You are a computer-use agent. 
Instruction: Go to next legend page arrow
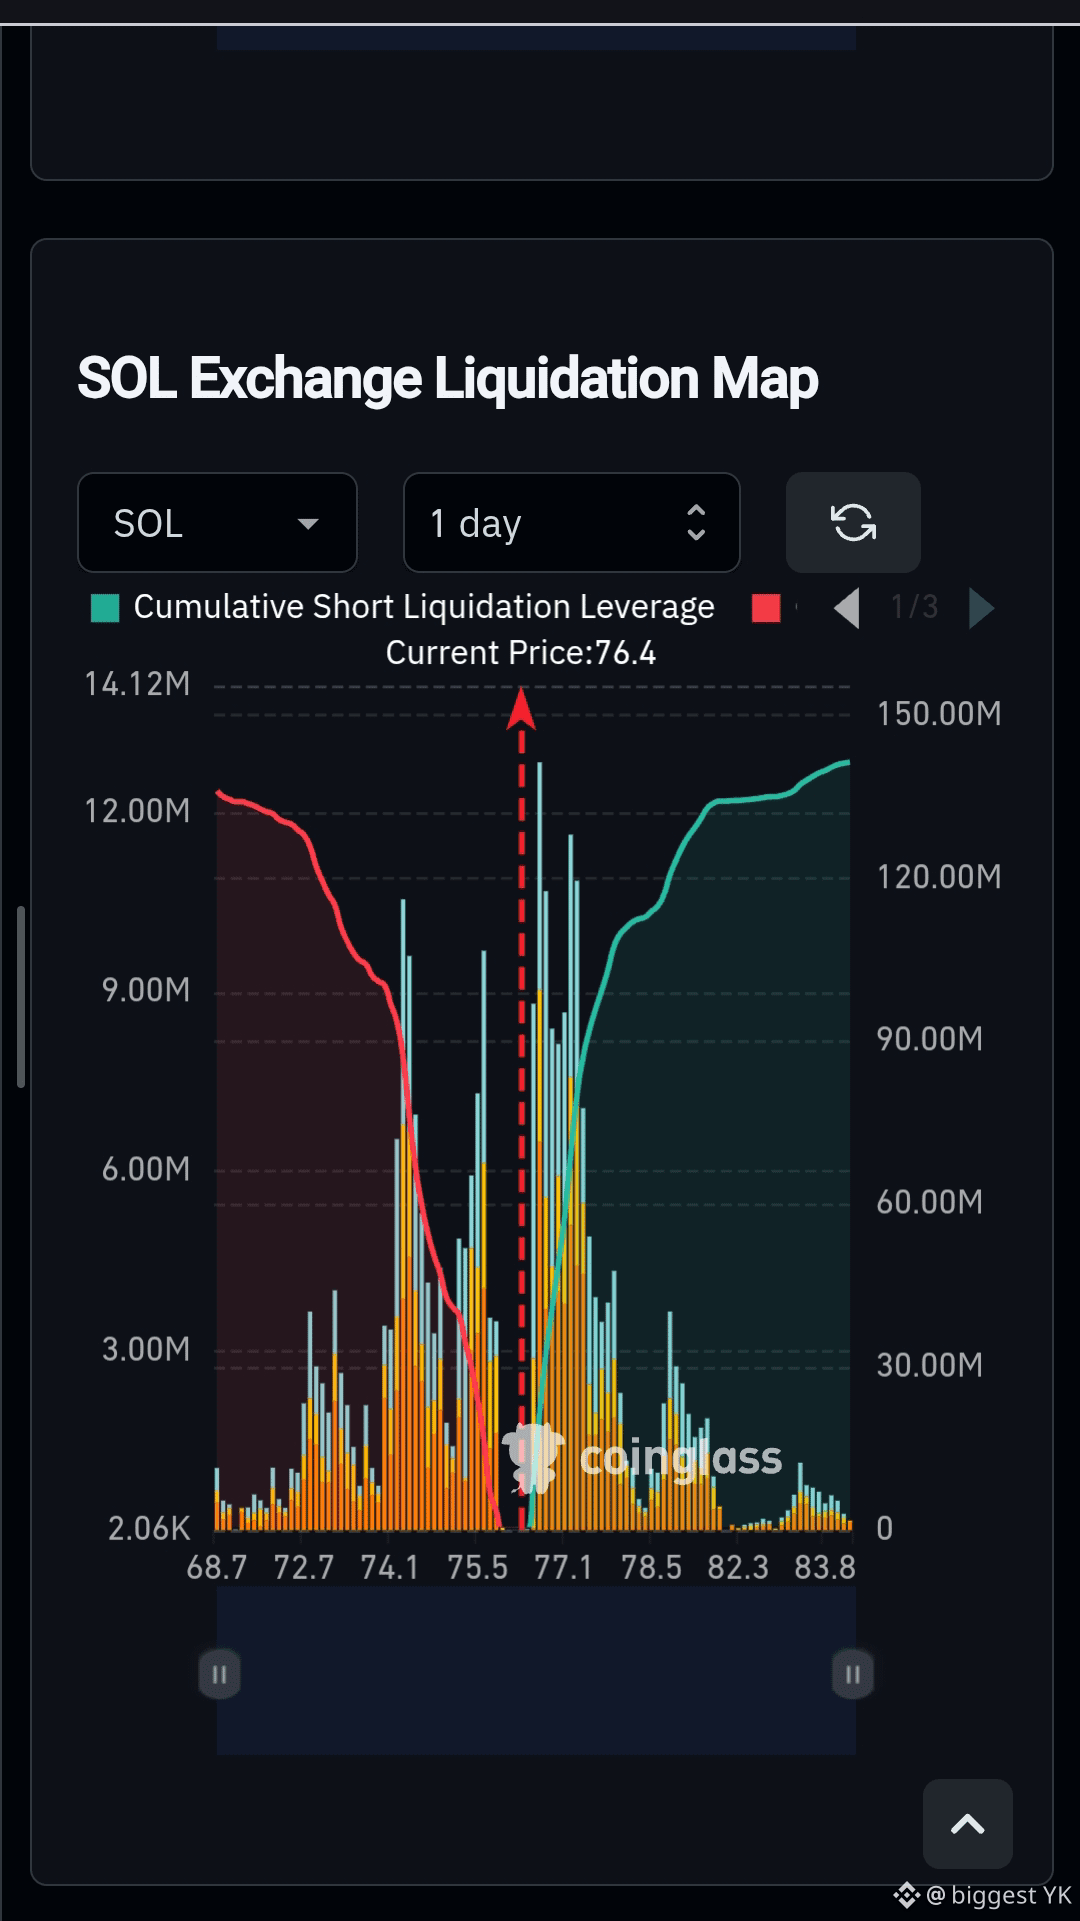click(981, 608)
